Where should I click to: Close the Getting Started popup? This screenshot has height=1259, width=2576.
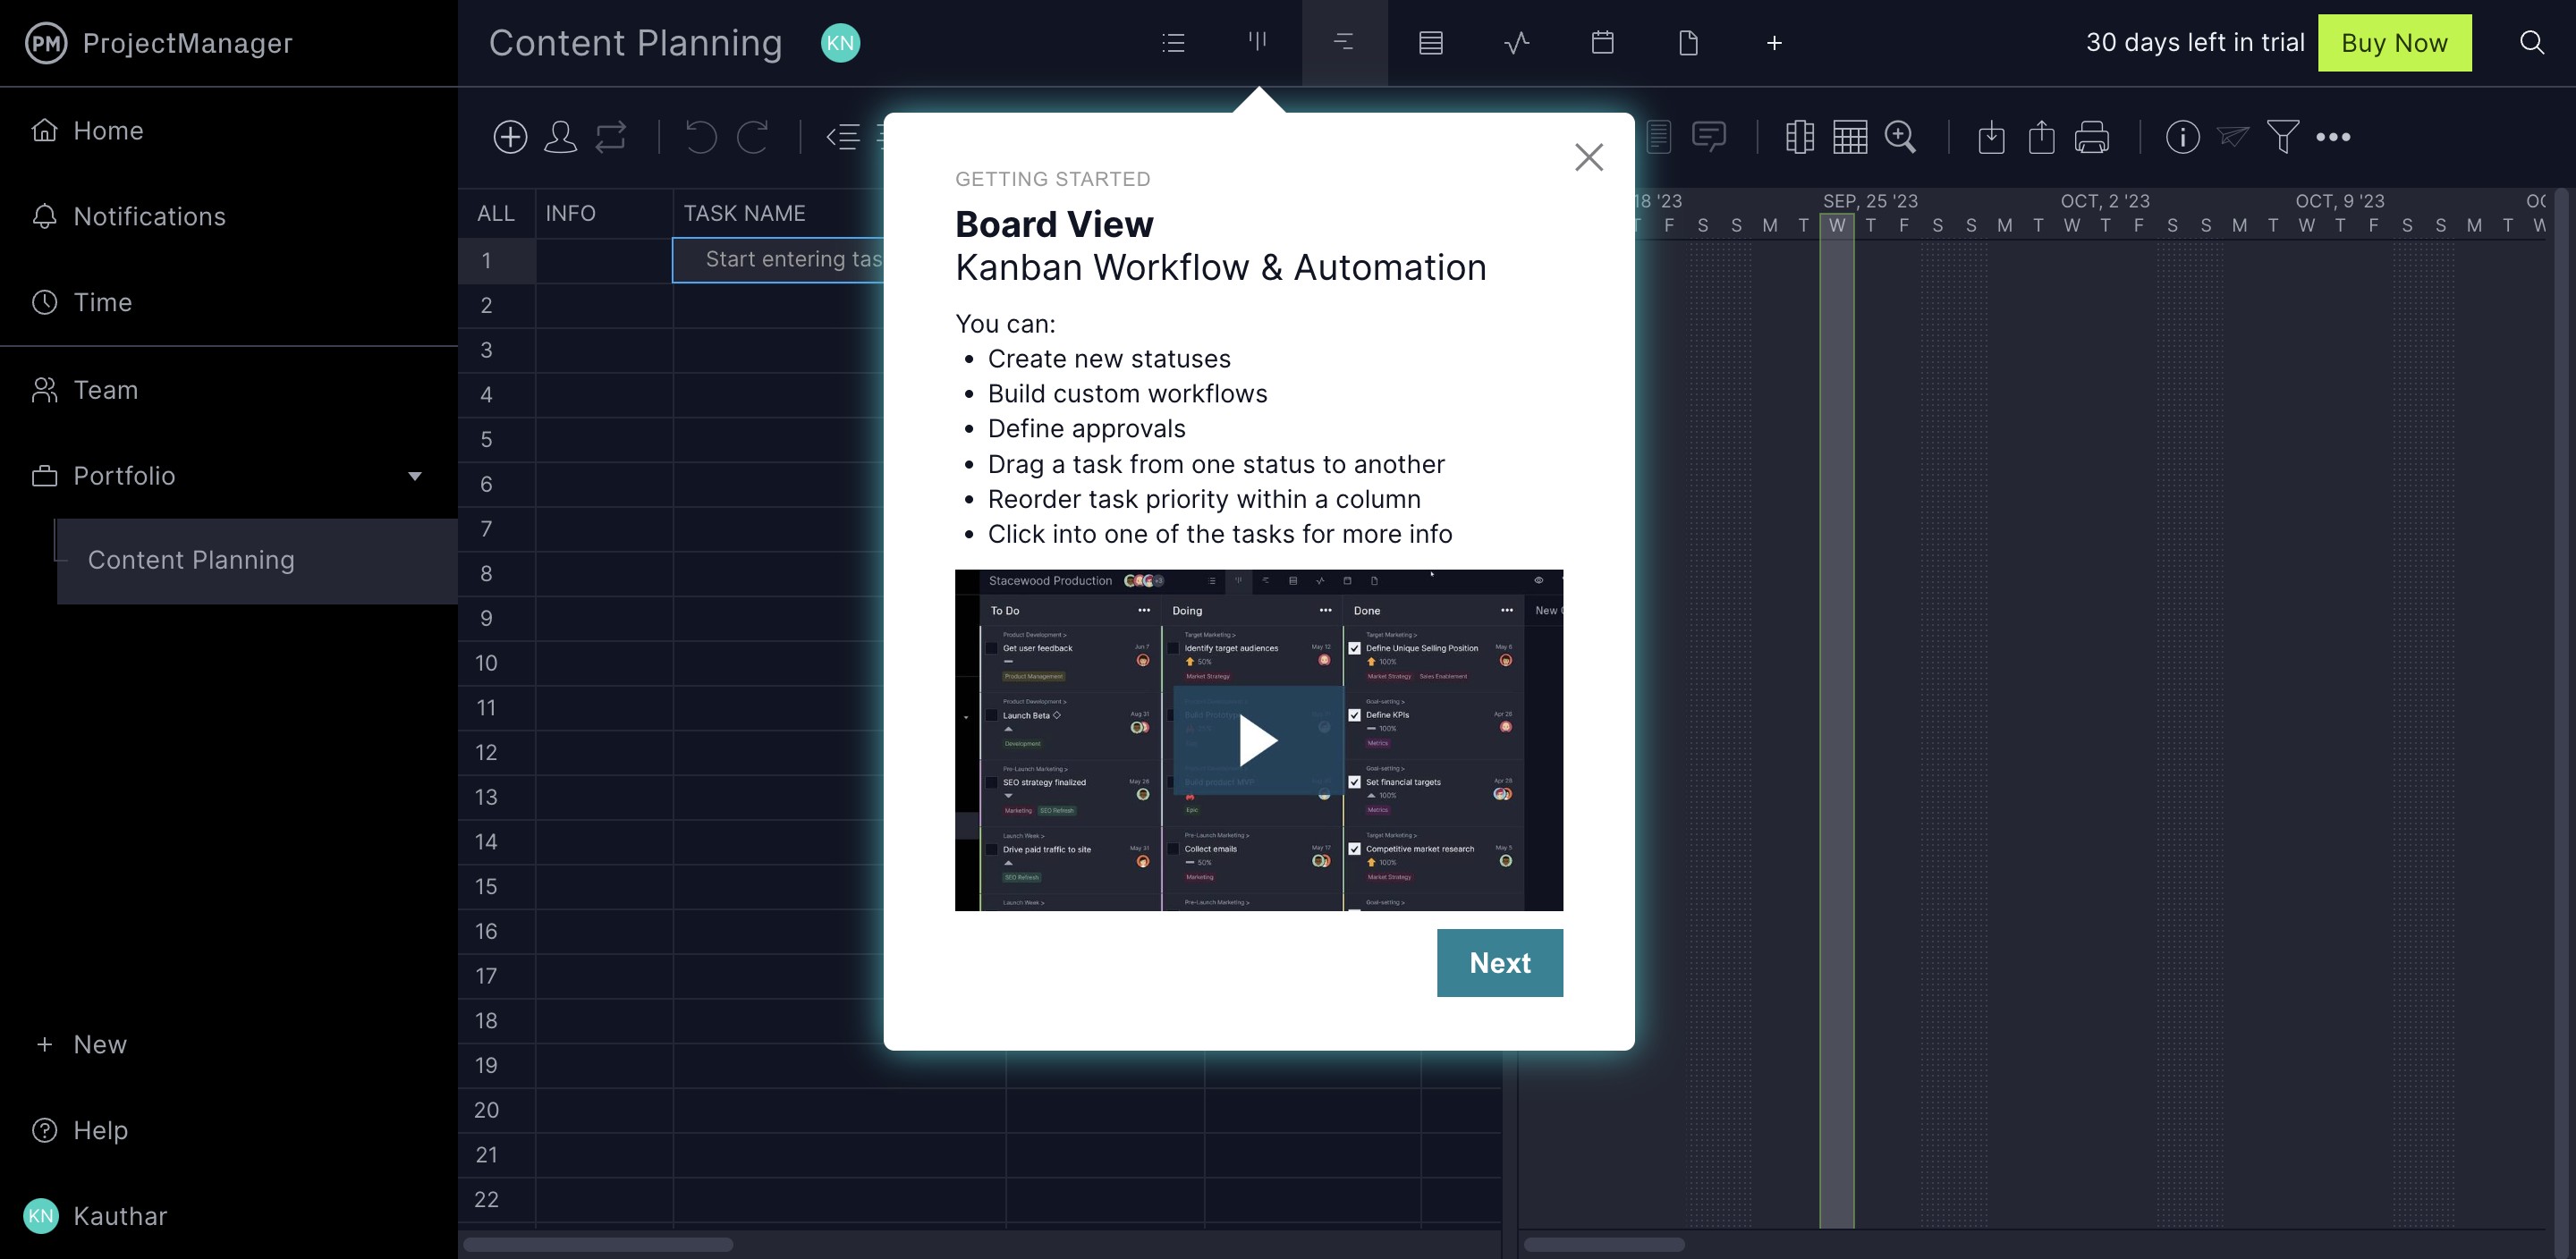pos(1588,157)
